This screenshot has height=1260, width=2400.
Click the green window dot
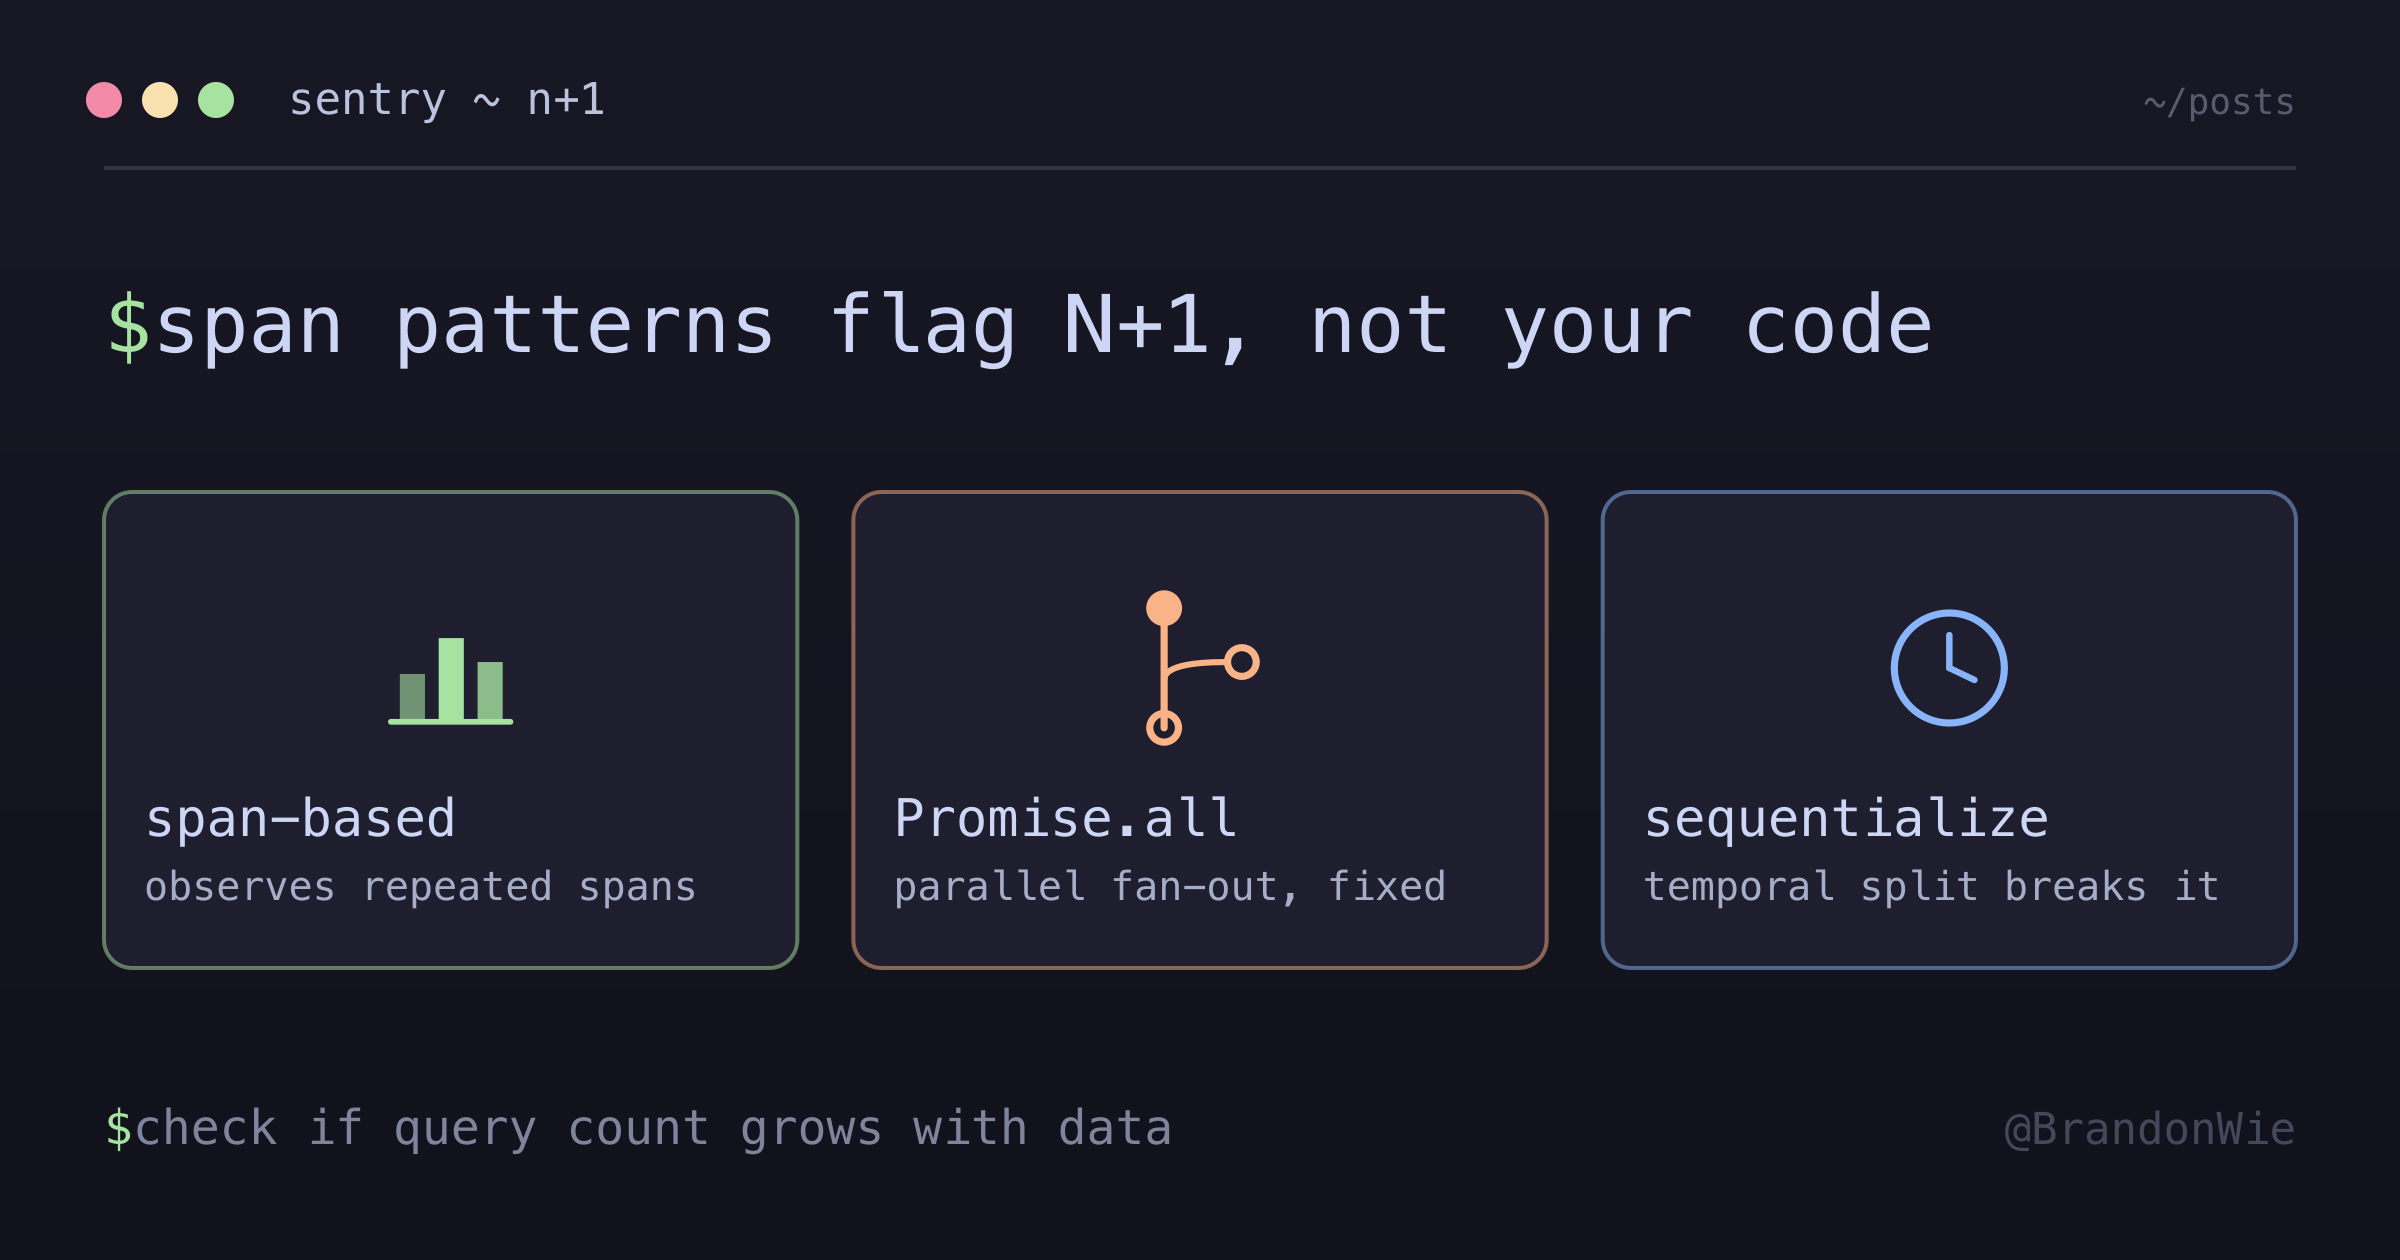click(216, 100)
